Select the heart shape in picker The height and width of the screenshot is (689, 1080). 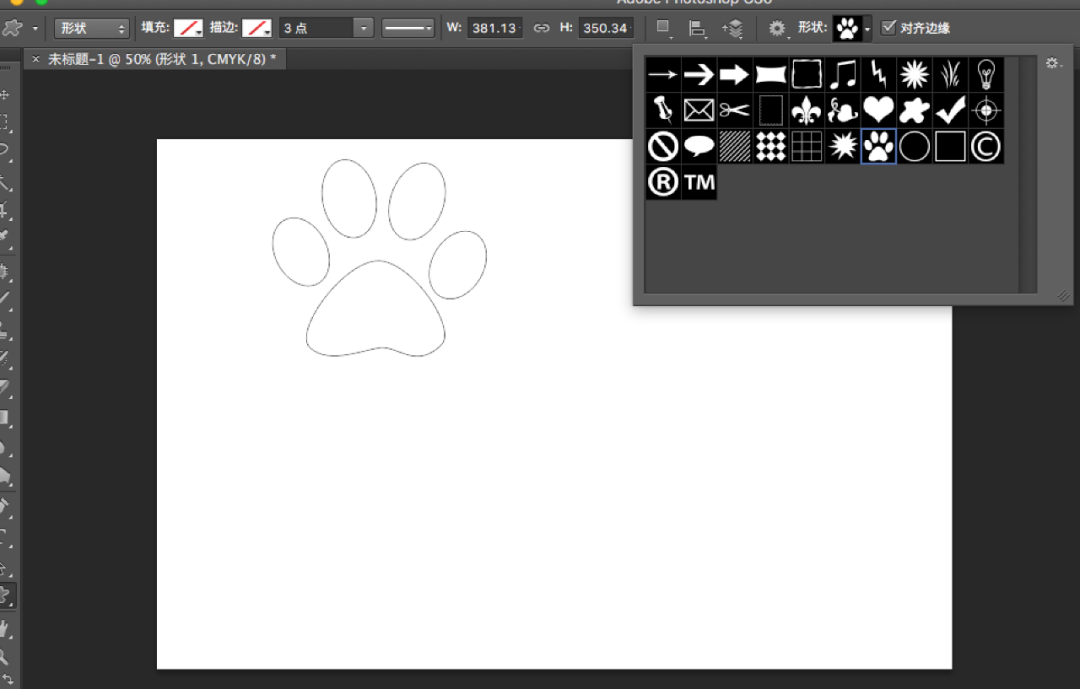pyautogui.click(x=878, y=110)
